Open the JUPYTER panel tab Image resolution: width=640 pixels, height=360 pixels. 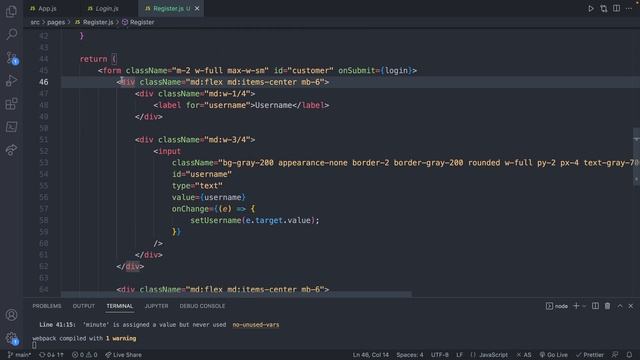click(156, 306)
